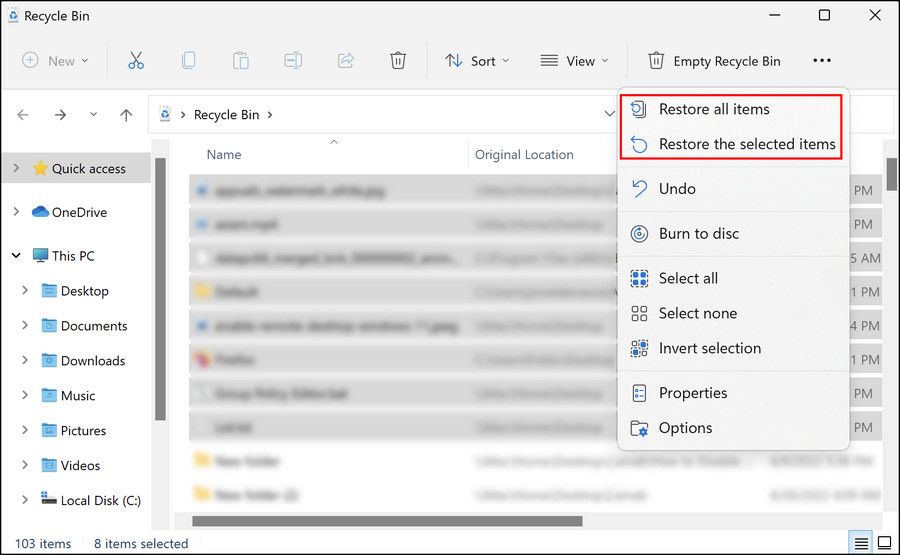This screenshot has width=900, height=555.
Task: Go back with the left arrow
Action: pos(23,115)
